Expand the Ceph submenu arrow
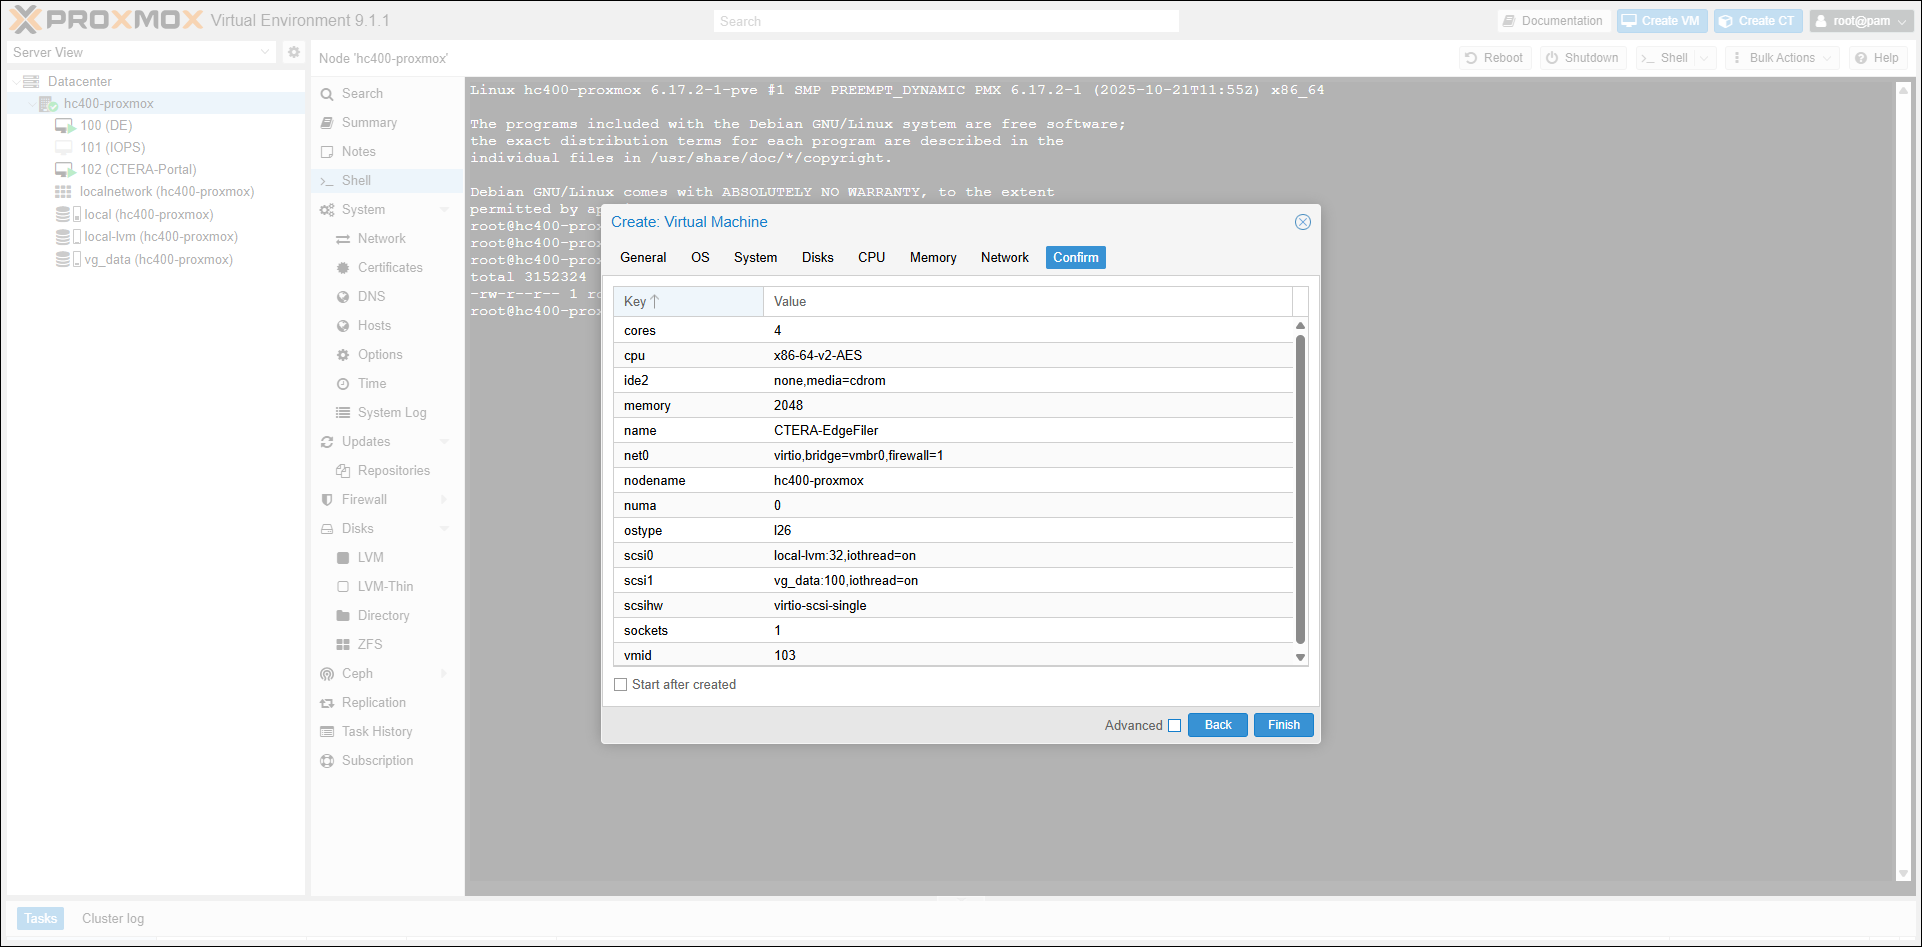The width and height of the screenshot is (1922, 947). (444, 674)
